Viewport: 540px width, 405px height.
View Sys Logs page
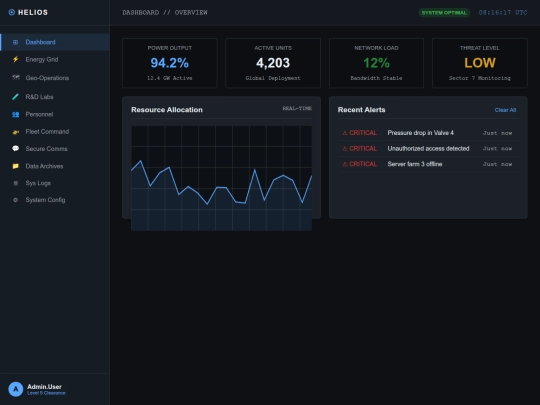(55, 183)
